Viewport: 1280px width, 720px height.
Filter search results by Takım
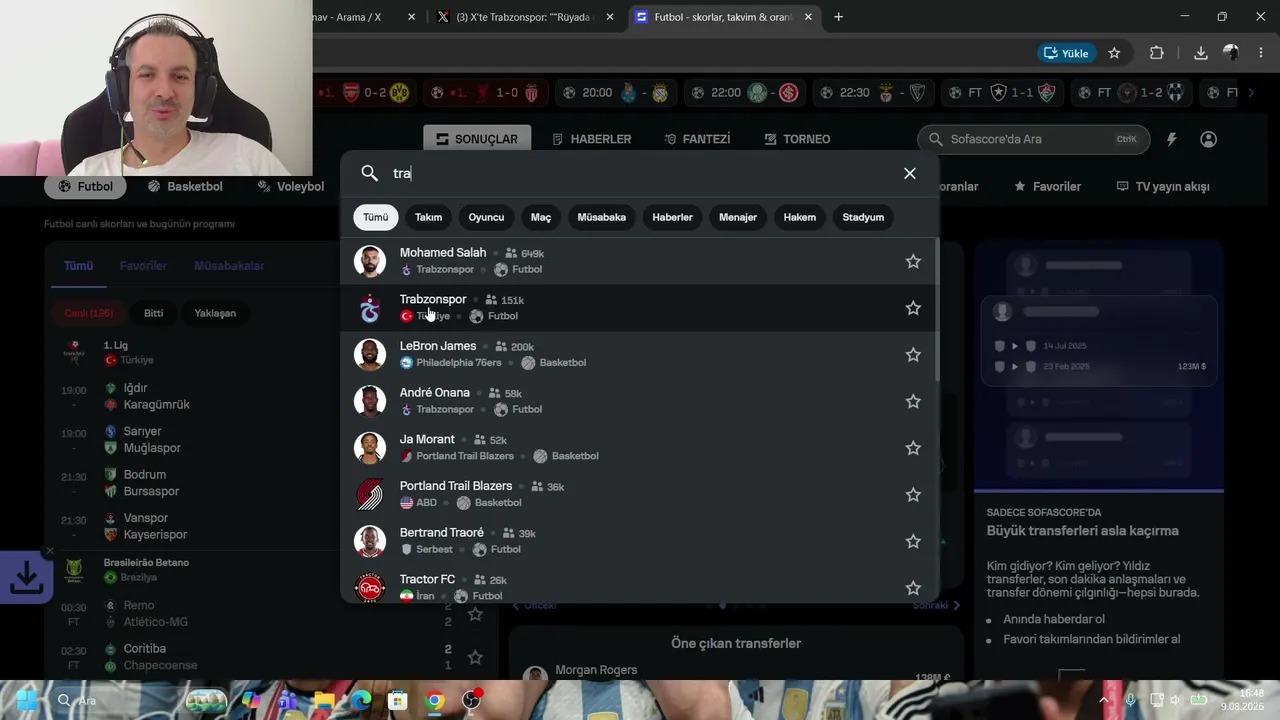pyautogui.click(x=428, y=217)
